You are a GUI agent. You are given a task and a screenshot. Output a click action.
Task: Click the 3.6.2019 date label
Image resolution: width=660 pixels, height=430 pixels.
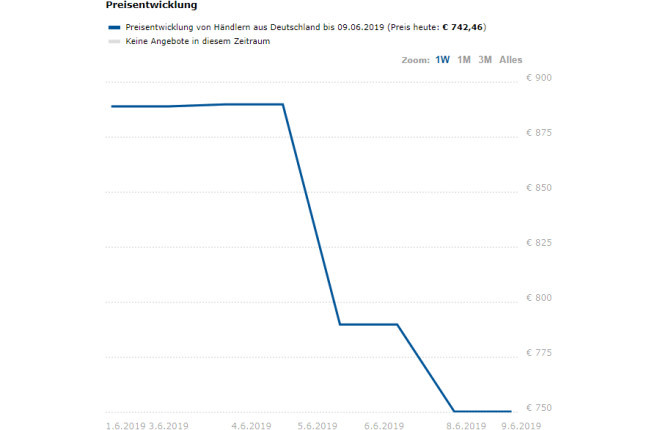pyautogui.click(x=169, y=425)
